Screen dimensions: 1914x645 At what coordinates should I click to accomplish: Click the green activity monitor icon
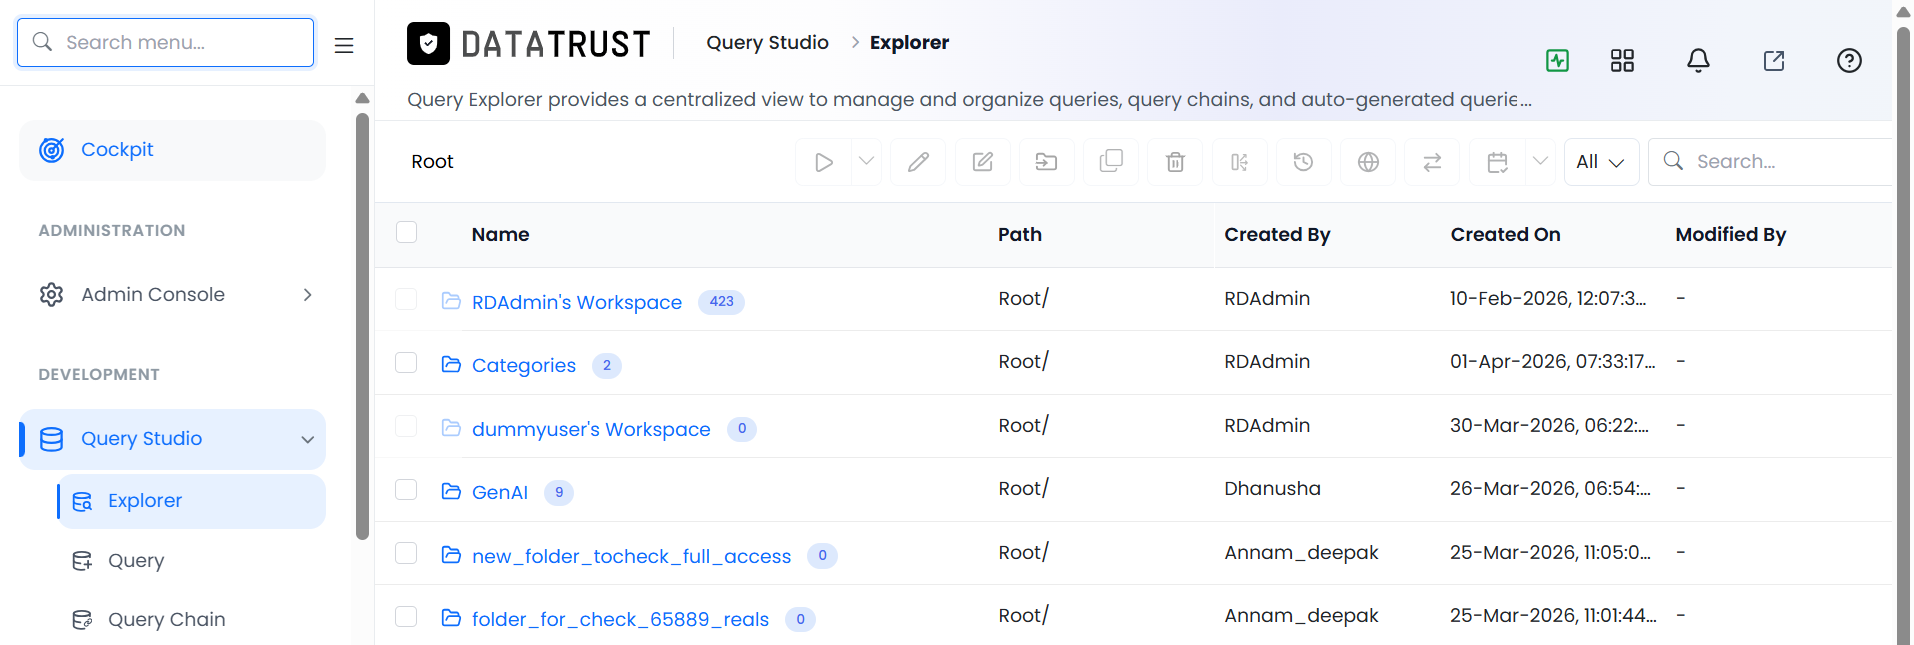coord(1557,61)
